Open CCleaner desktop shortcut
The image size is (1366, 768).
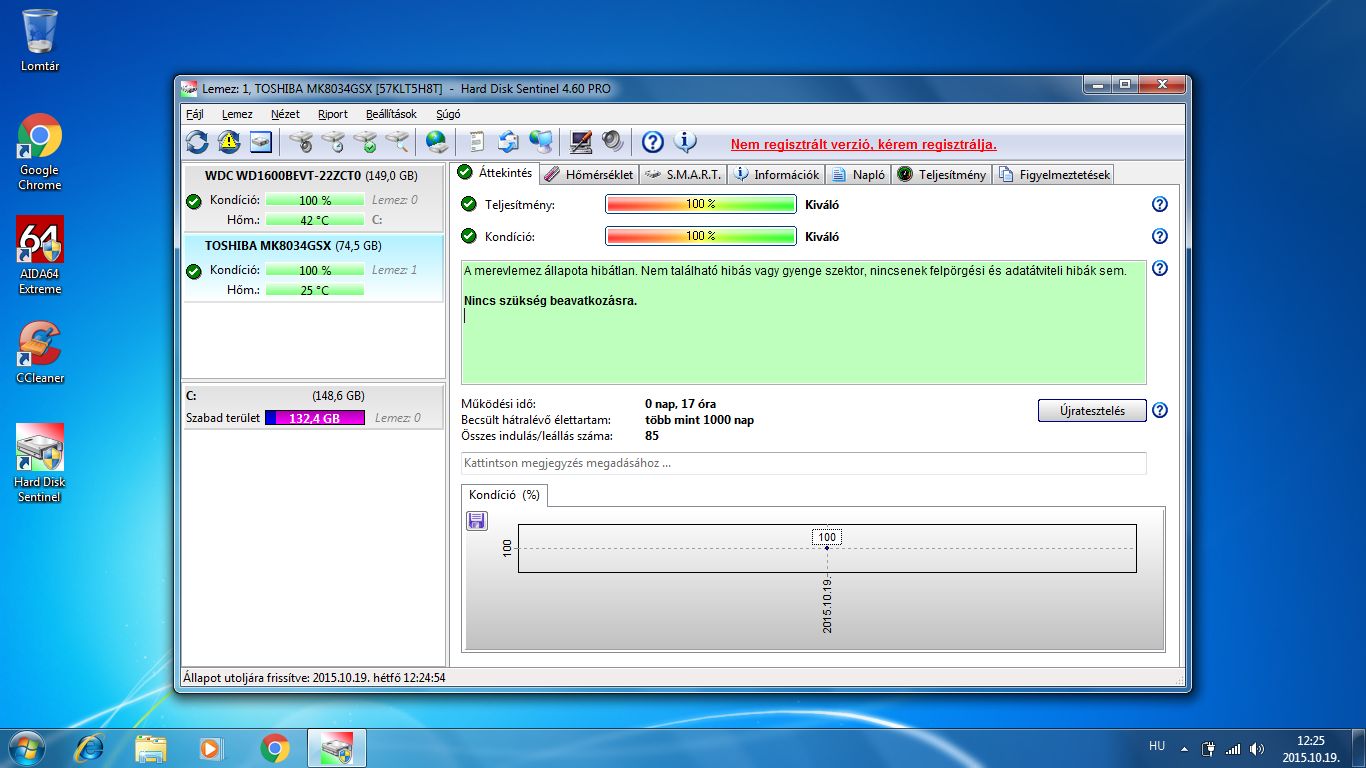coord(40,352)
